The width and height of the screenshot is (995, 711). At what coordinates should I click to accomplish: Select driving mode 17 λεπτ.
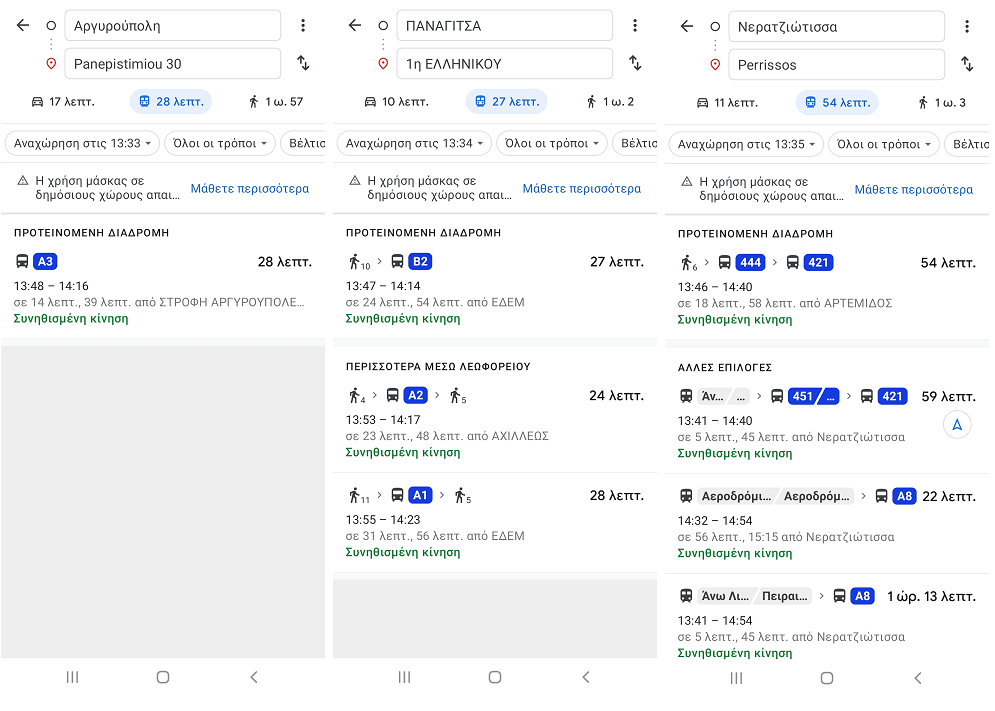[60, 102]
